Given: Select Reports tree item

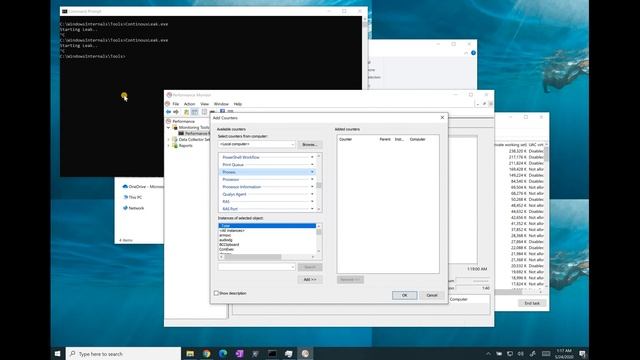Looking at the screenshot, I should tap(185, 146).
